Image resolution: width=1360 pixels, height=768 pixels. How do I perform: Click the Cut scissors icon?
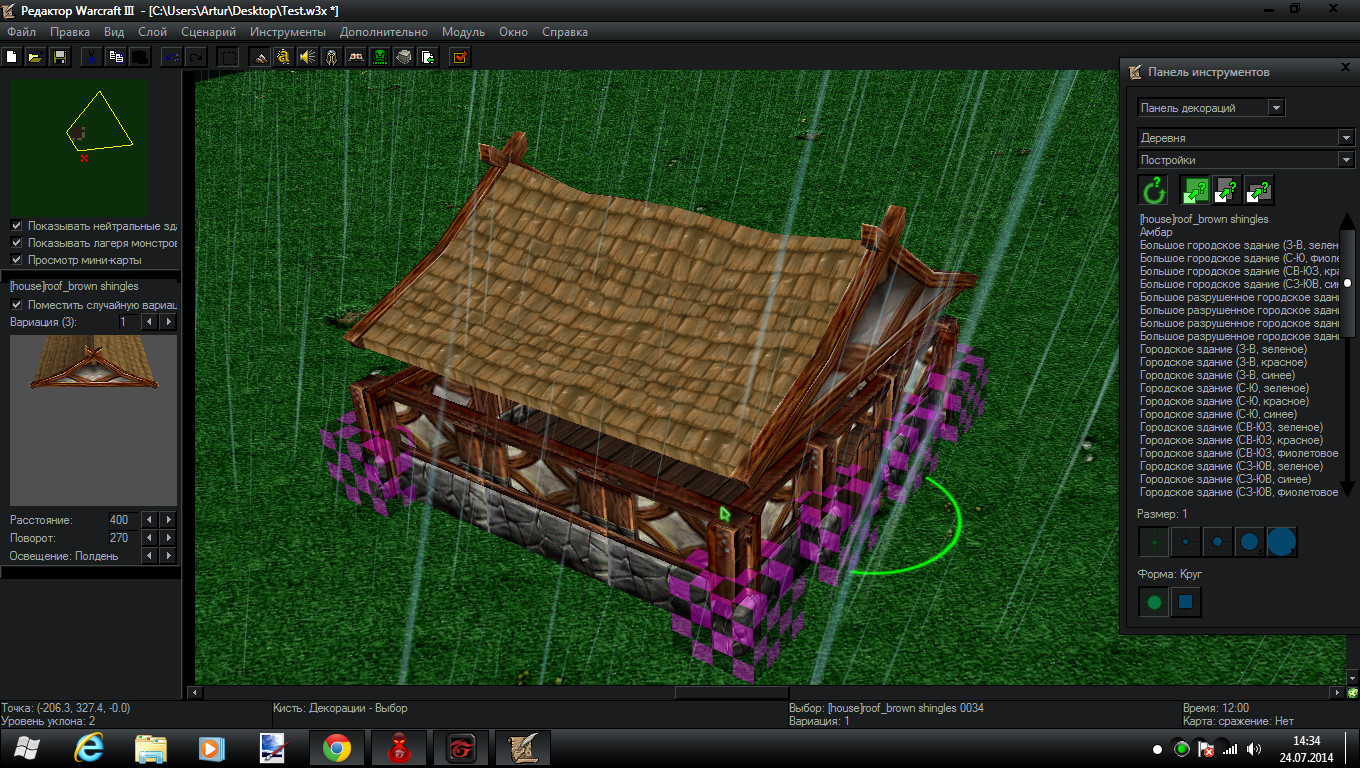91,57
